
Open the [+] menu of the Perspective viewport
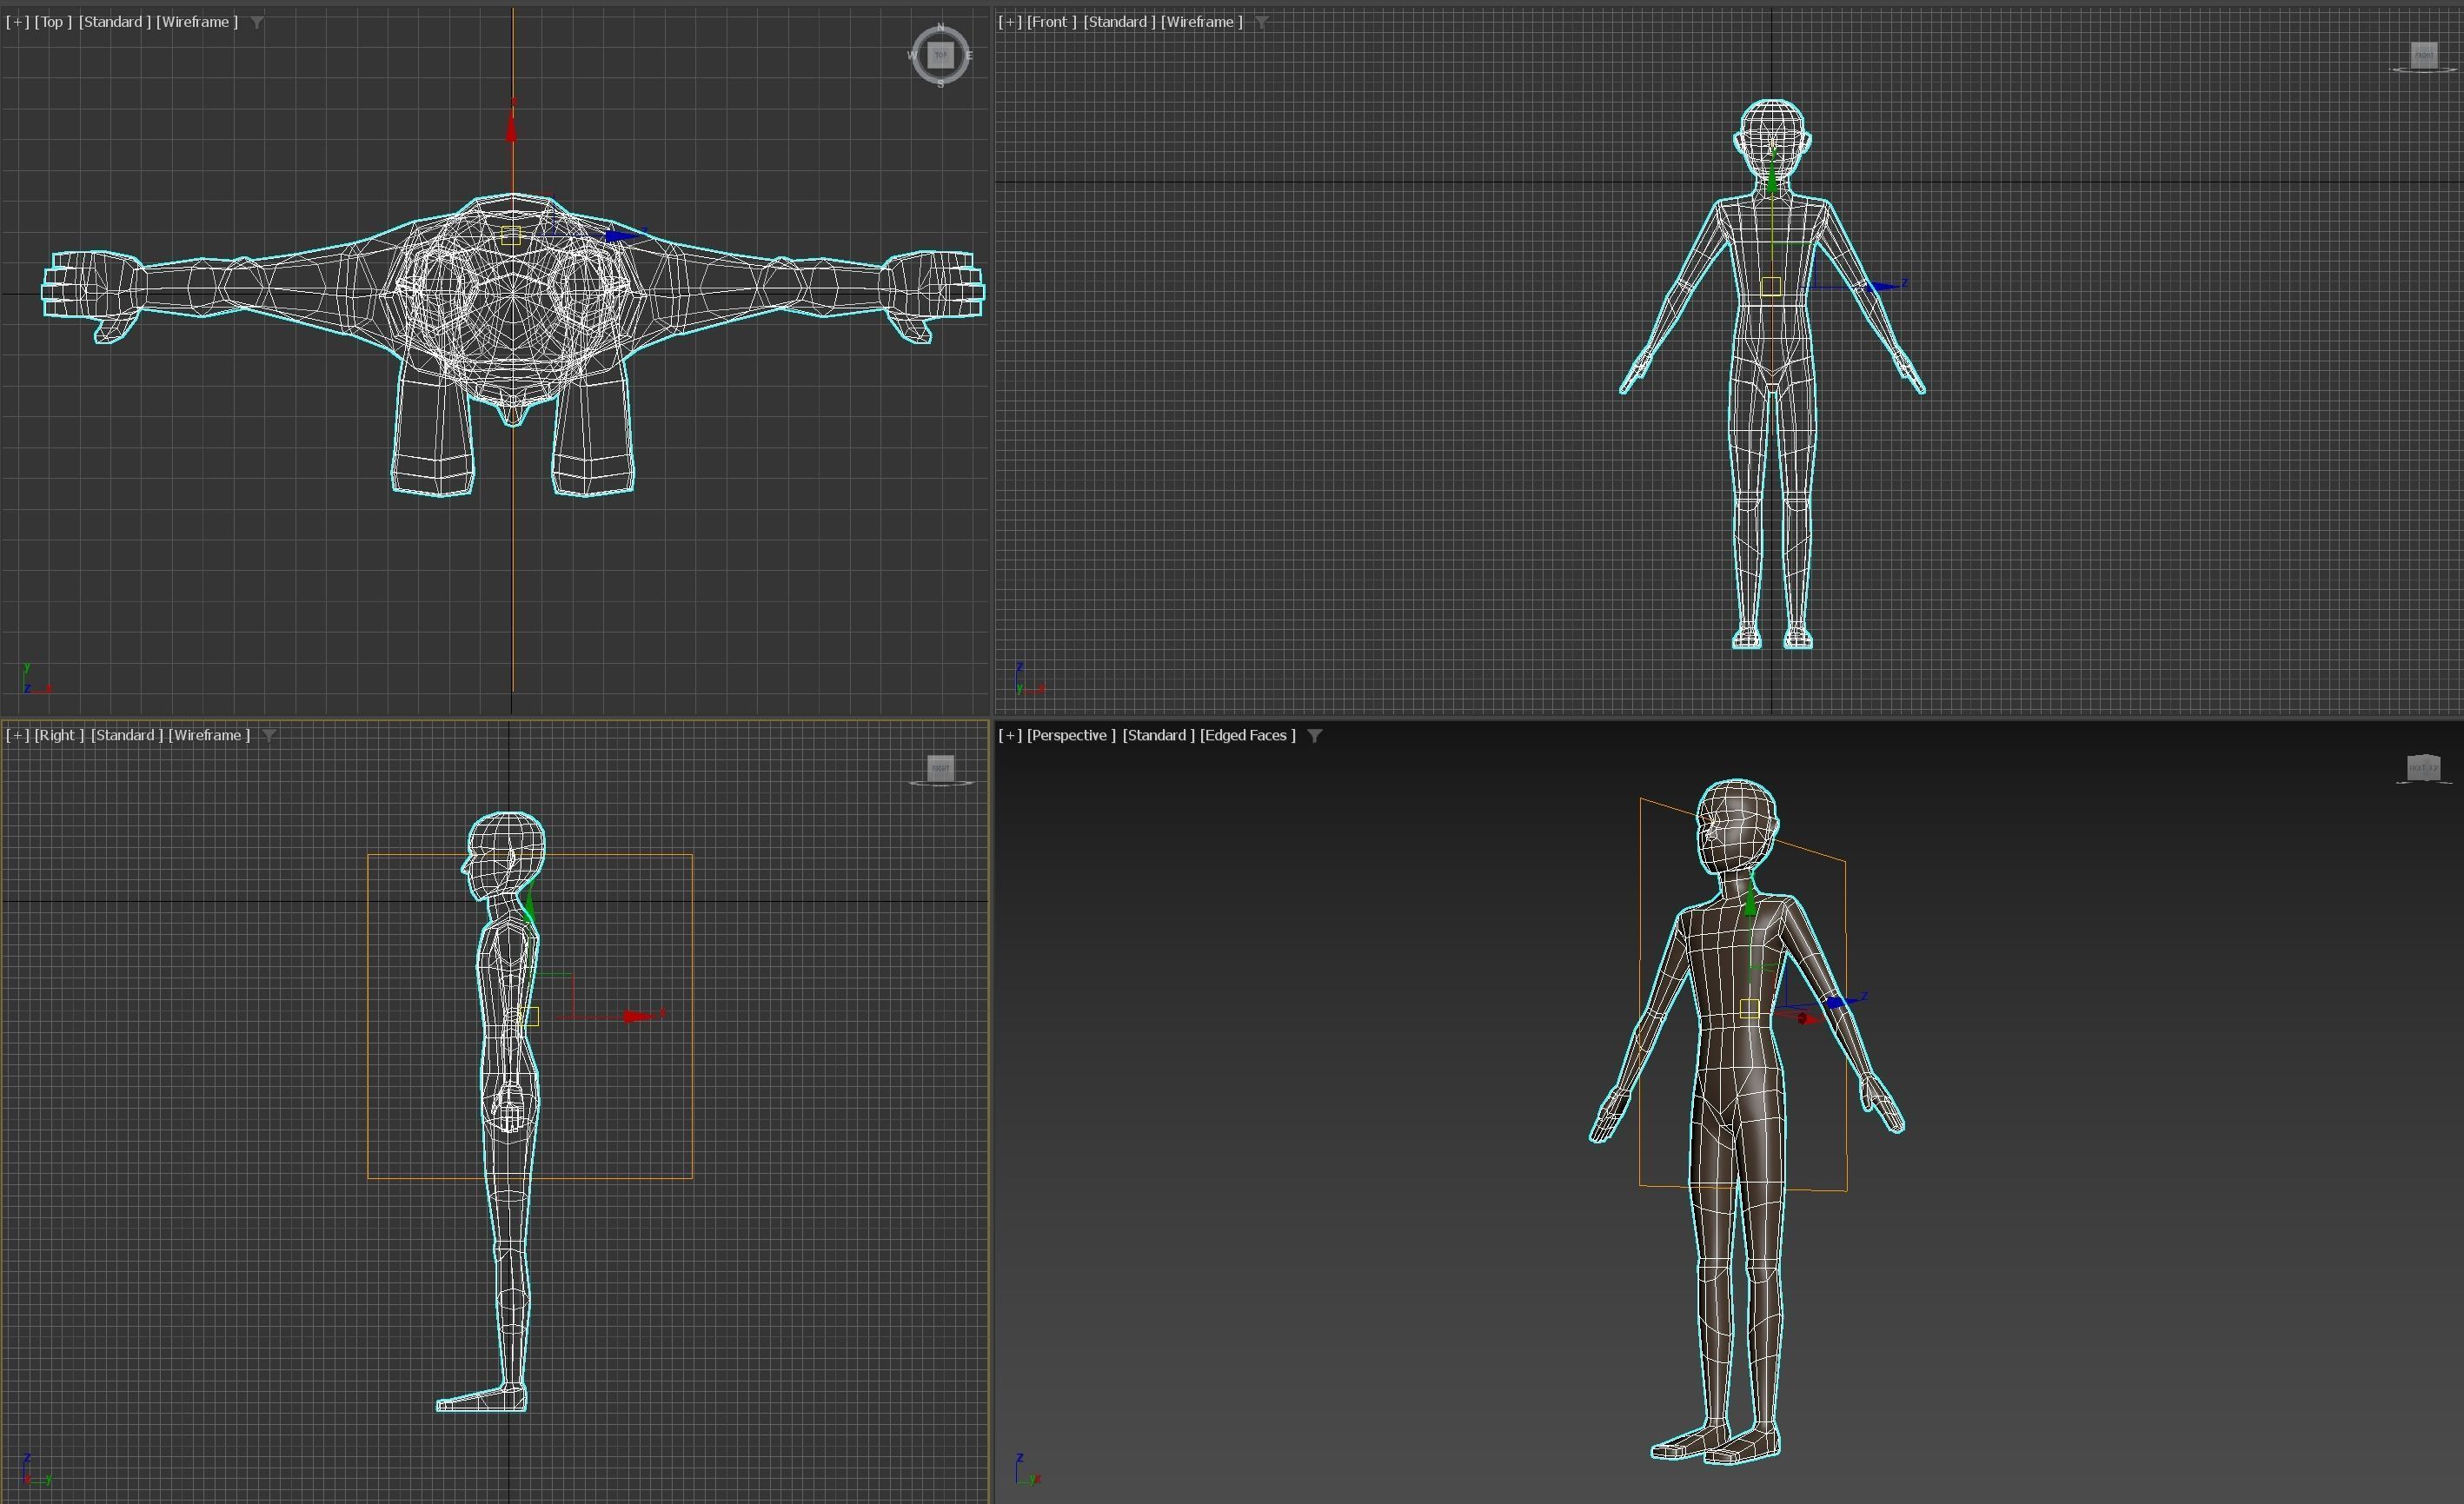pos(1010,735)
